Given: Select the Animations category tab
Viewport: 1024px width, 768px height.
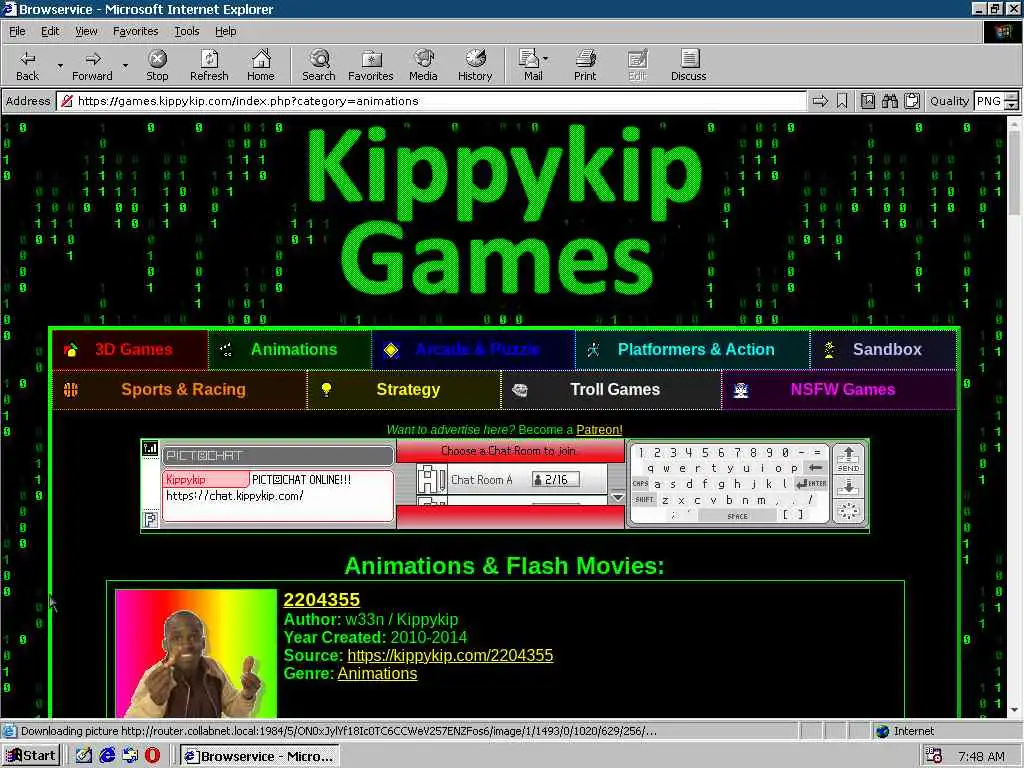Looking at the screenshot, I should point(290,349).
